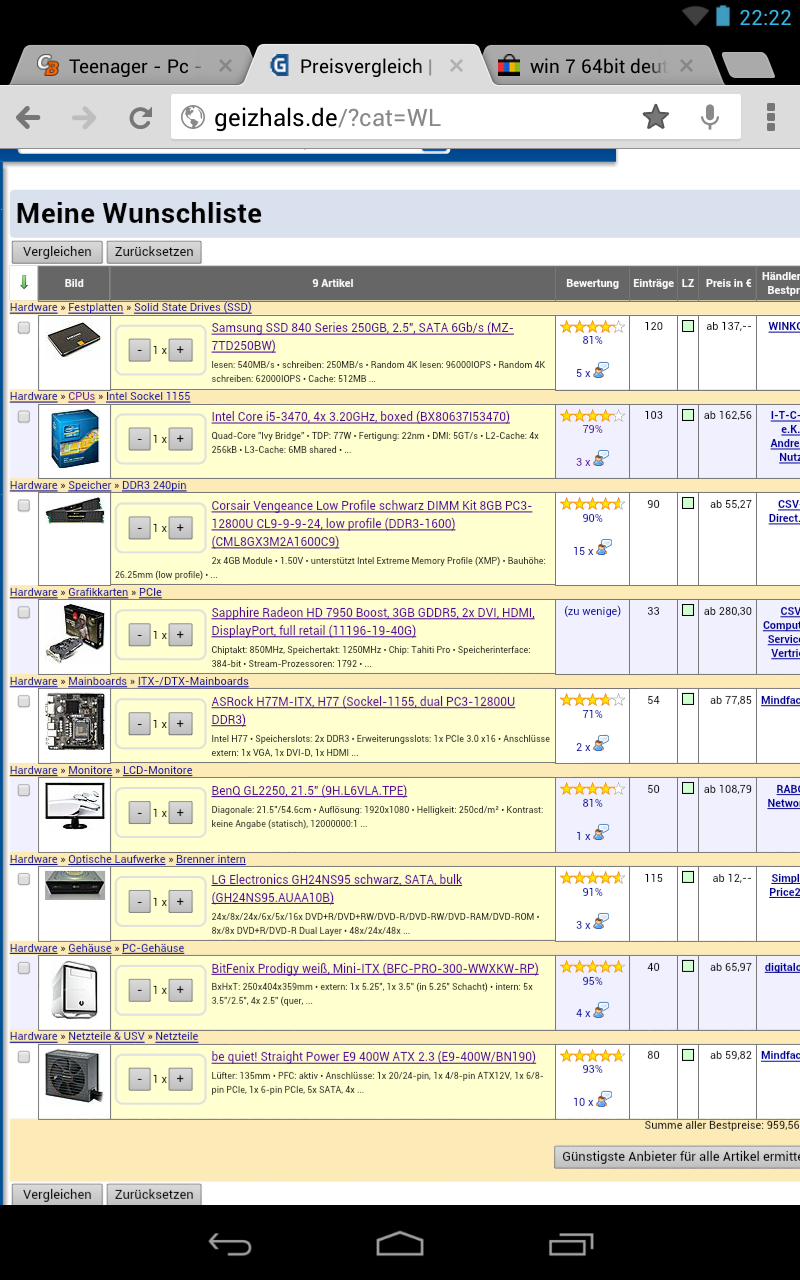Open Chrome overflow menu
The image size is (800, 1280).
(x=770, y=118)
